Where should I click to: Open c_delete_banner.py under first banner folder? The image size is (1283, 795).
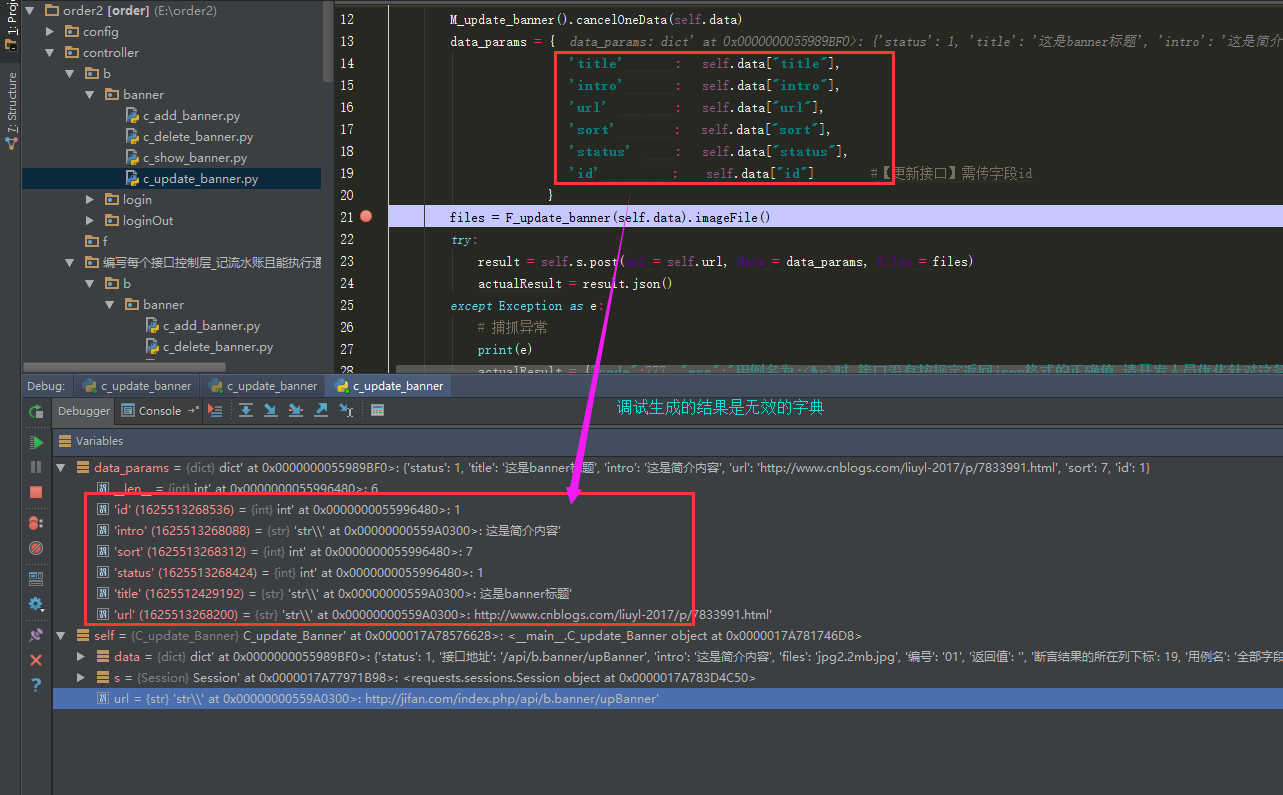(189, 137)
